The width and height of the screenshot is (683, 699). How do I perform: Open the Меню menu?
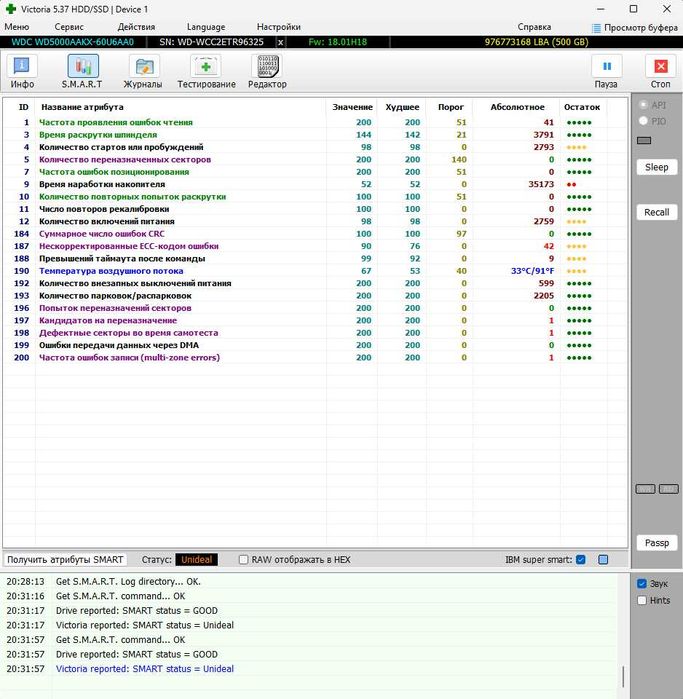(16, 27)
